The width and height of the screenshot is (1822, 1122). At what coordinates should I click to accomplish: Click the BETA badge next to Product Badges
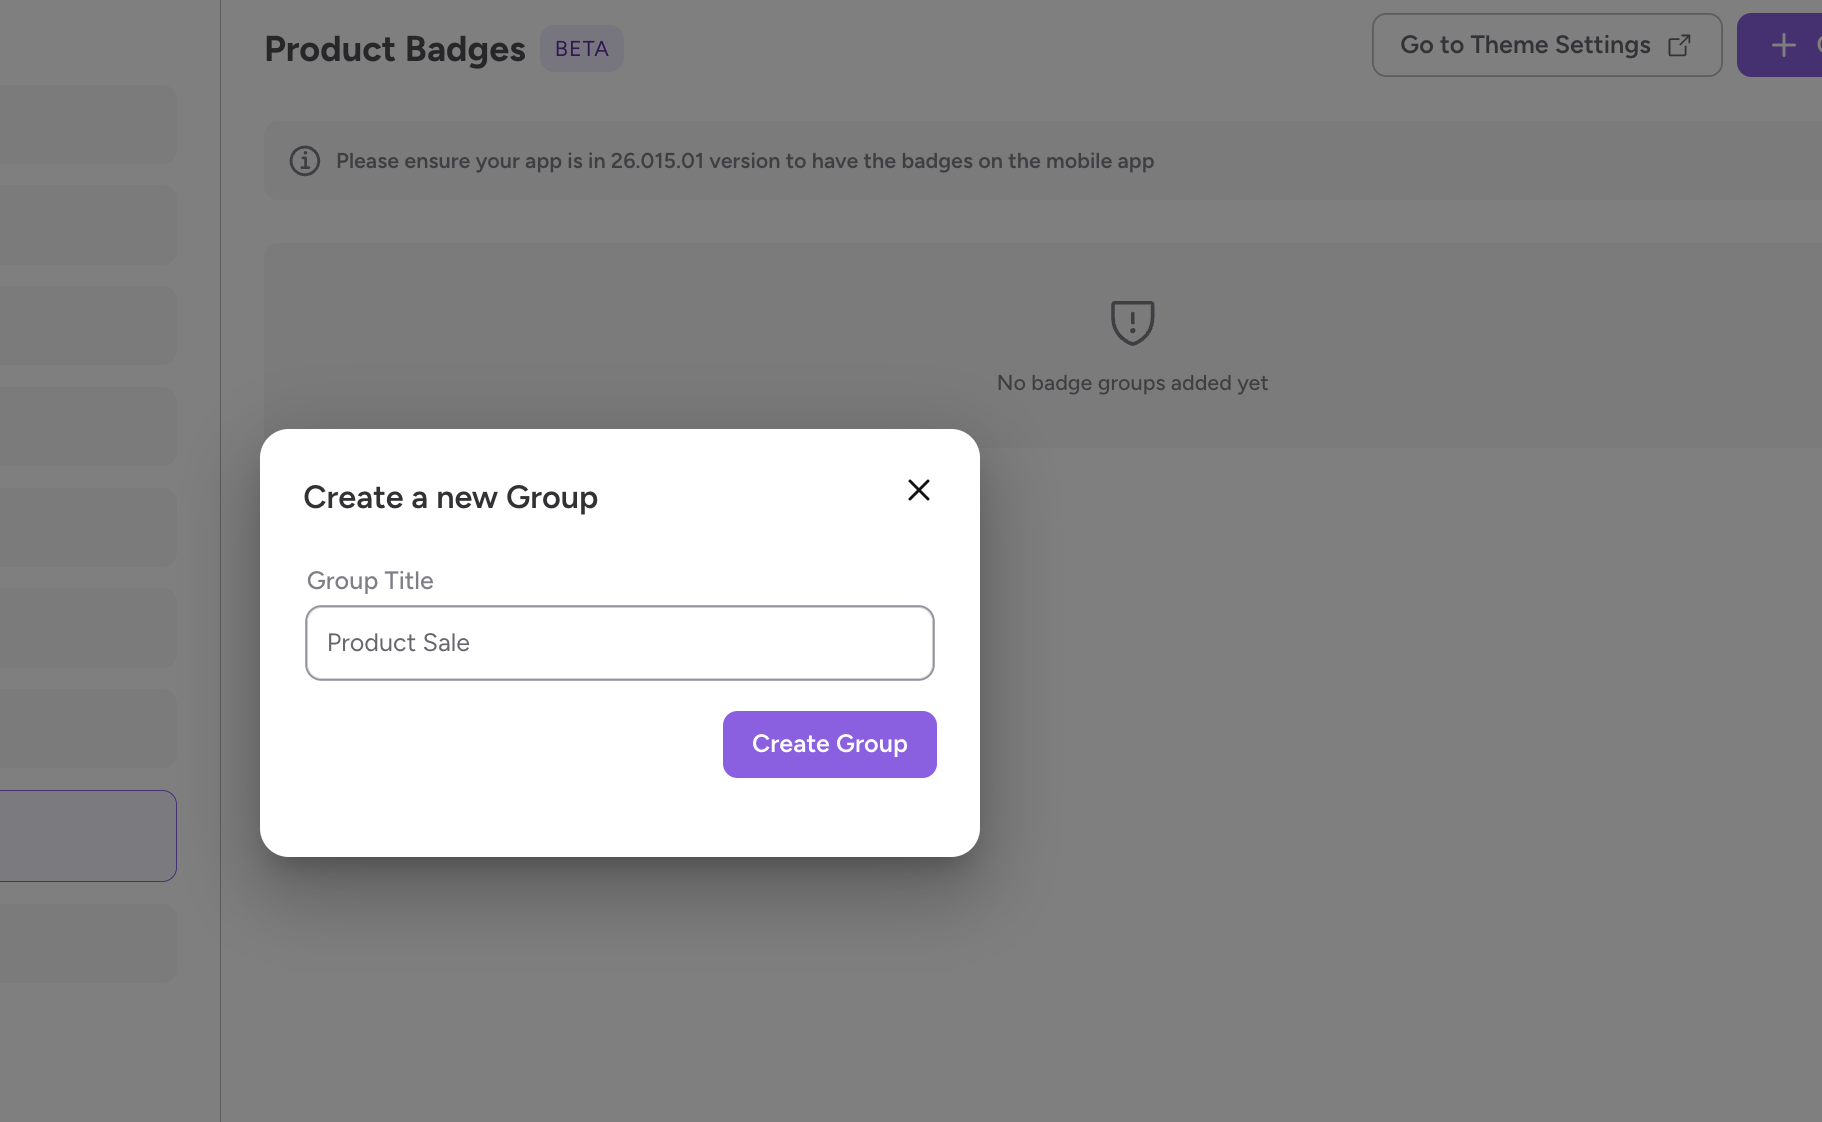(581, 49)
